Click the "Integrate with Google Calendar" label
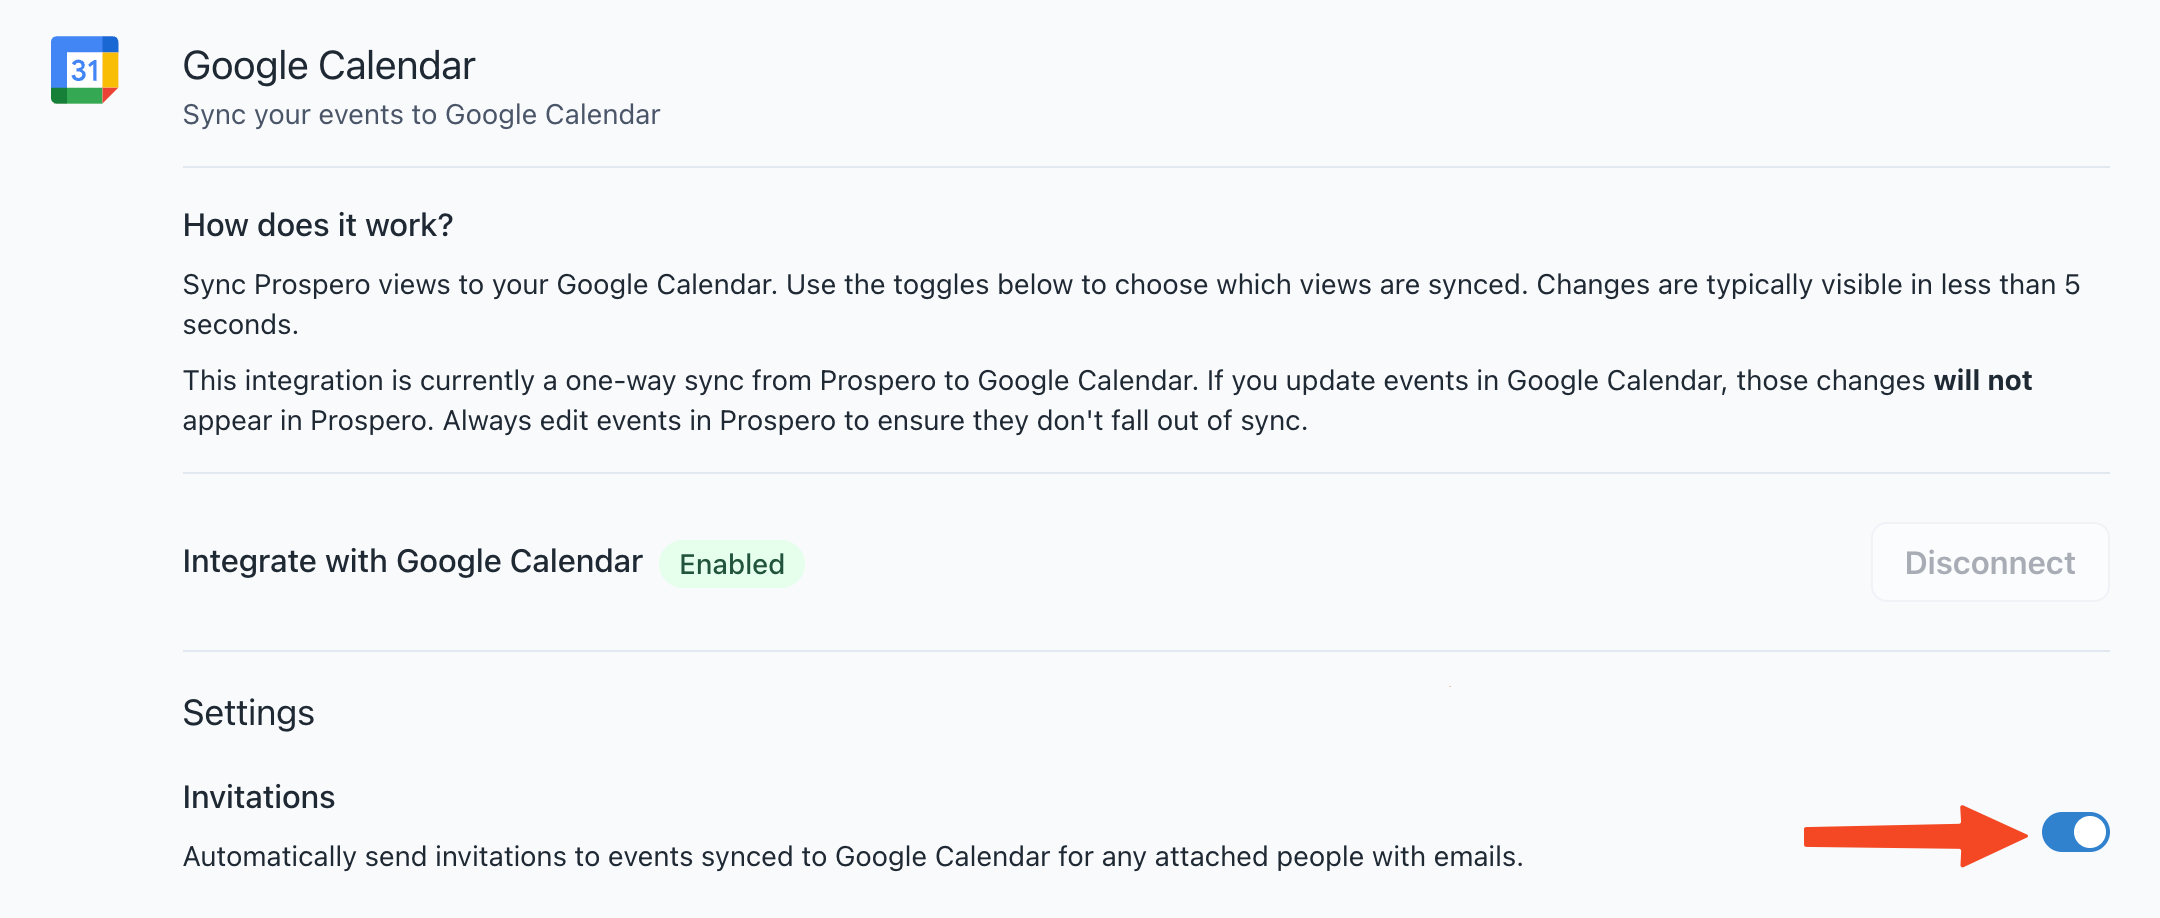The width and height of the screenshot is (2160, 918). 412,562
